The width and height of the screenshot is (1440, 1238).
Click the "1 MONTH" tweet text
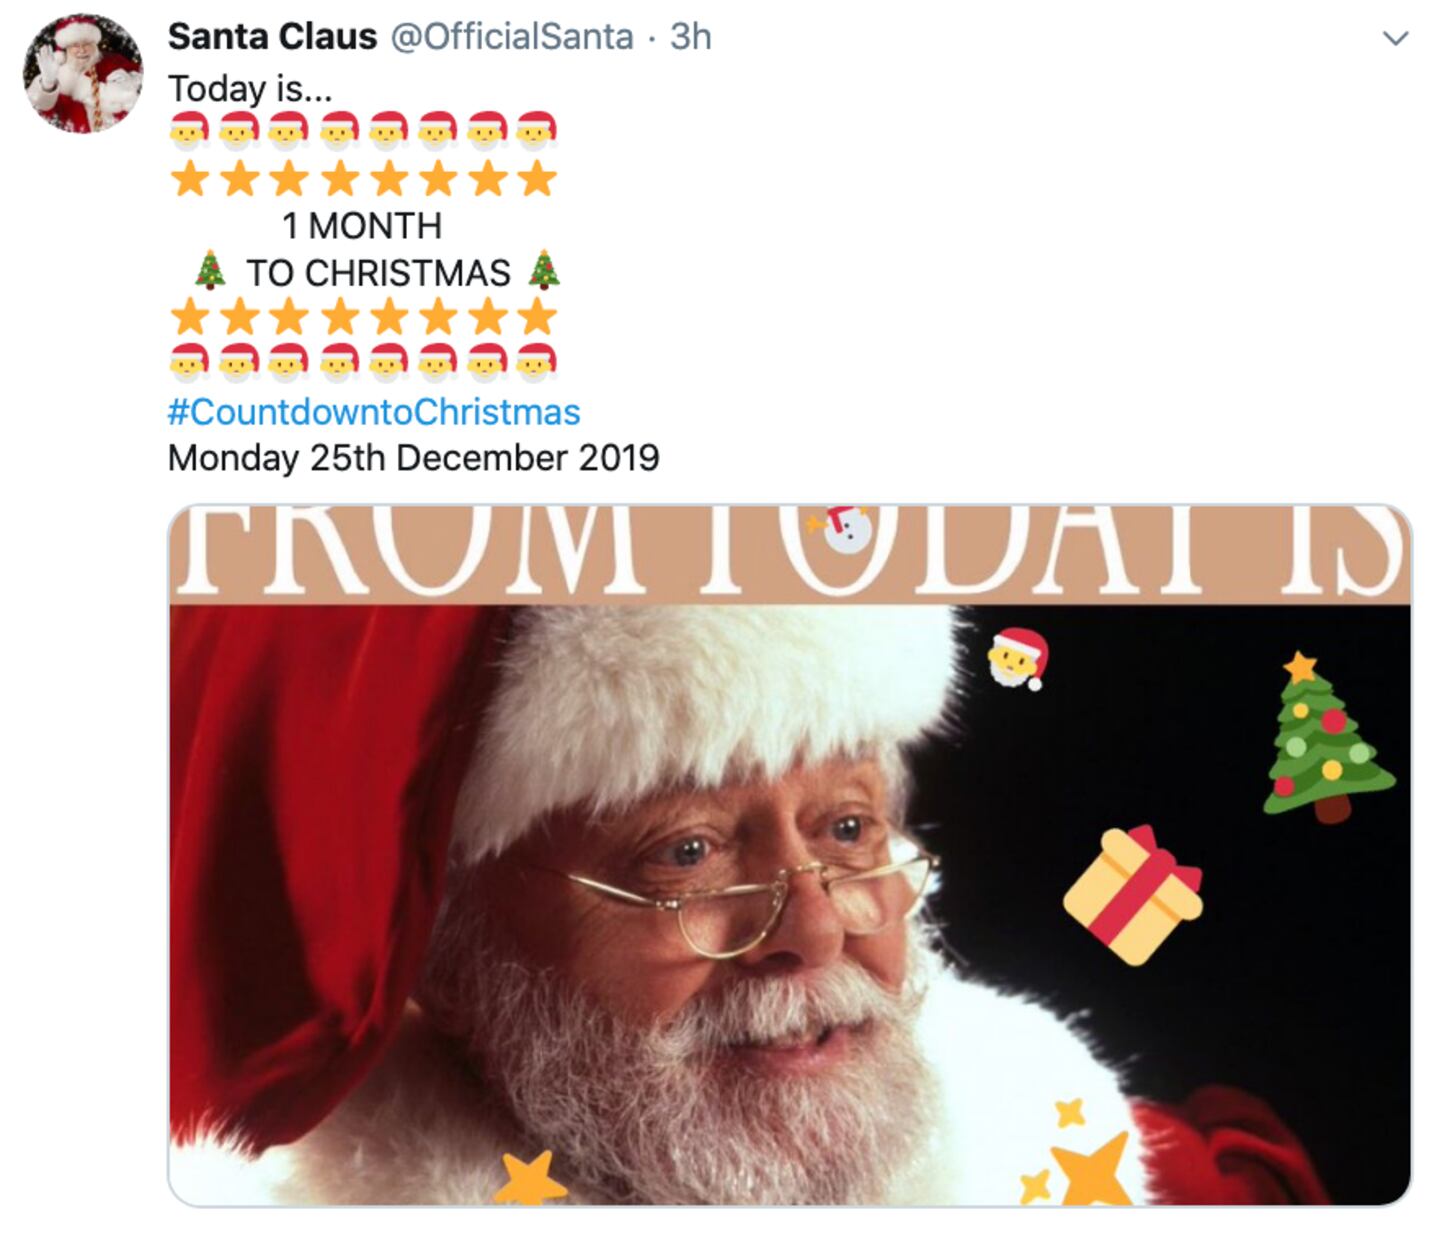pyautogui.click(x=361, y=226)
